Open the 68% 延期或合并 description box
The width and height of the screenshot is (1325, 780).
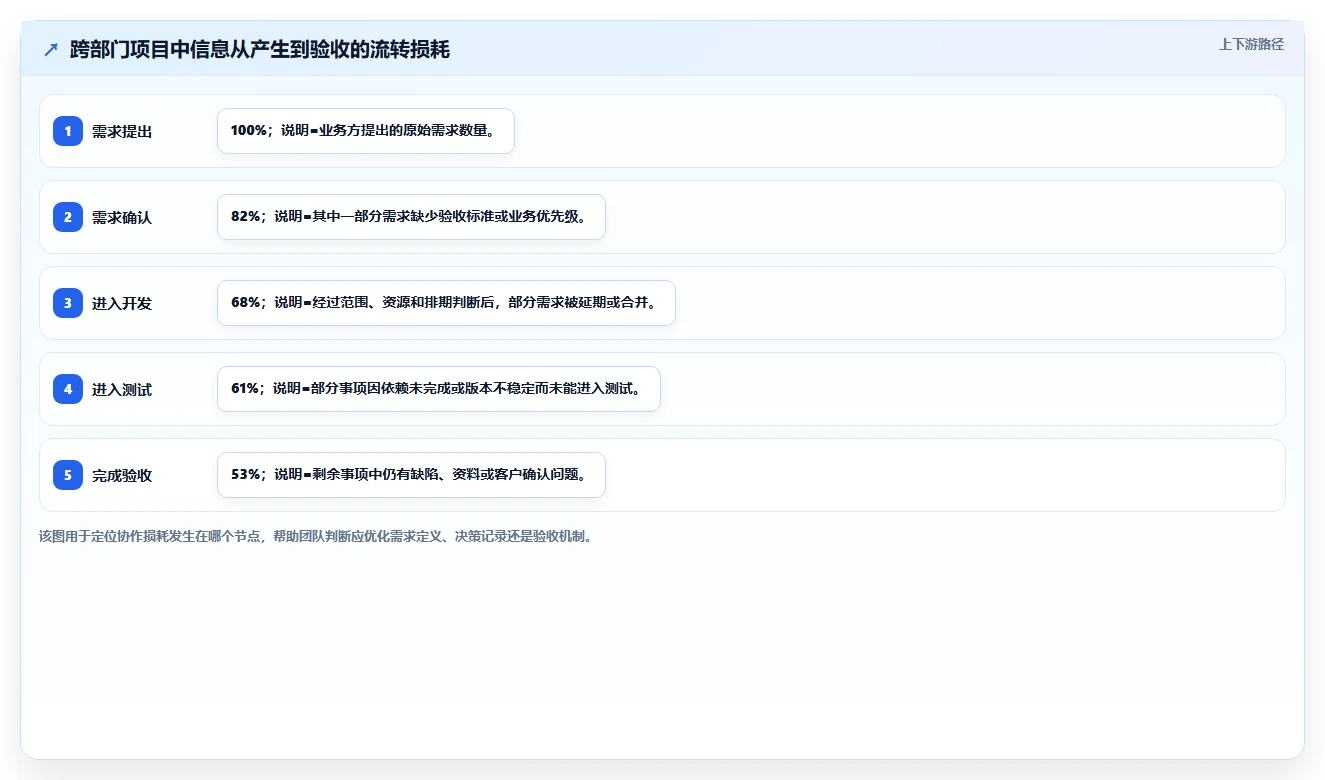(446, 303)
